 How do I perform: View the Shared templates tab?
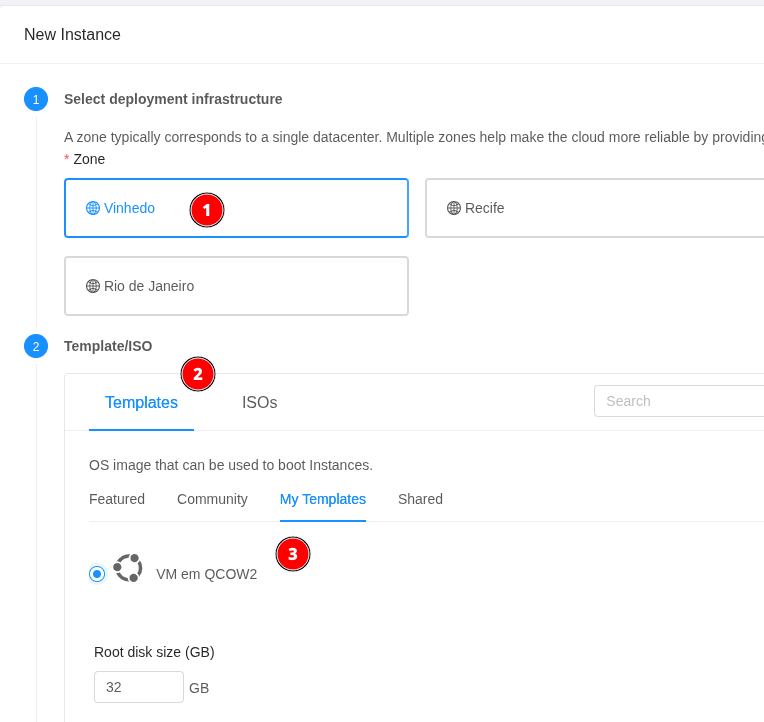pyautogui.click(x=420, y=499)
